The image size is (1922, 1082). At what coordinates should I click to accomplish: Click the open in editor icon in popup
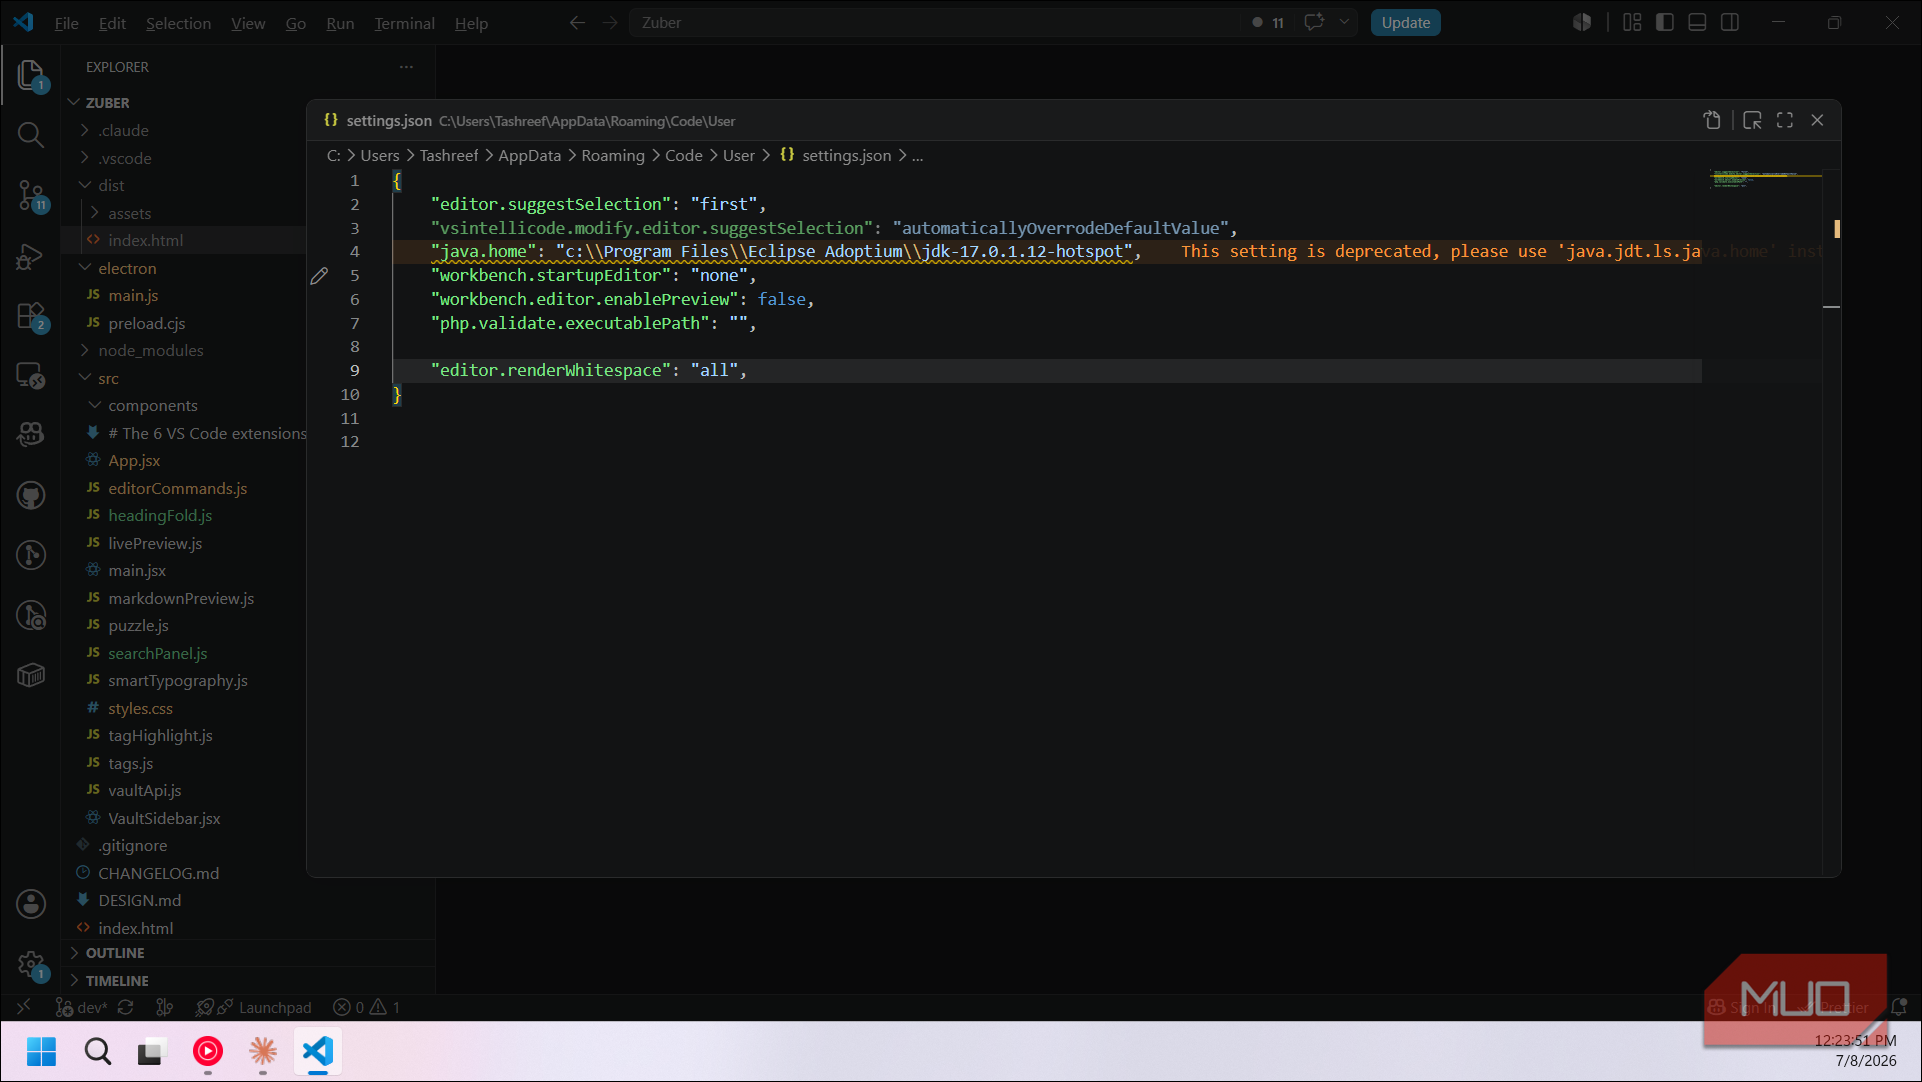(x=1752, y=120)
